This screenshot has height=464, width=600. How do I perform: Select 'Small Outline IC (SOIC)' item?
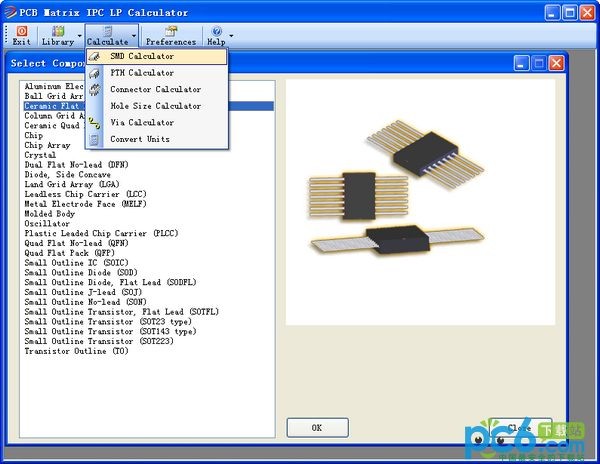click(x=77, y=263)
